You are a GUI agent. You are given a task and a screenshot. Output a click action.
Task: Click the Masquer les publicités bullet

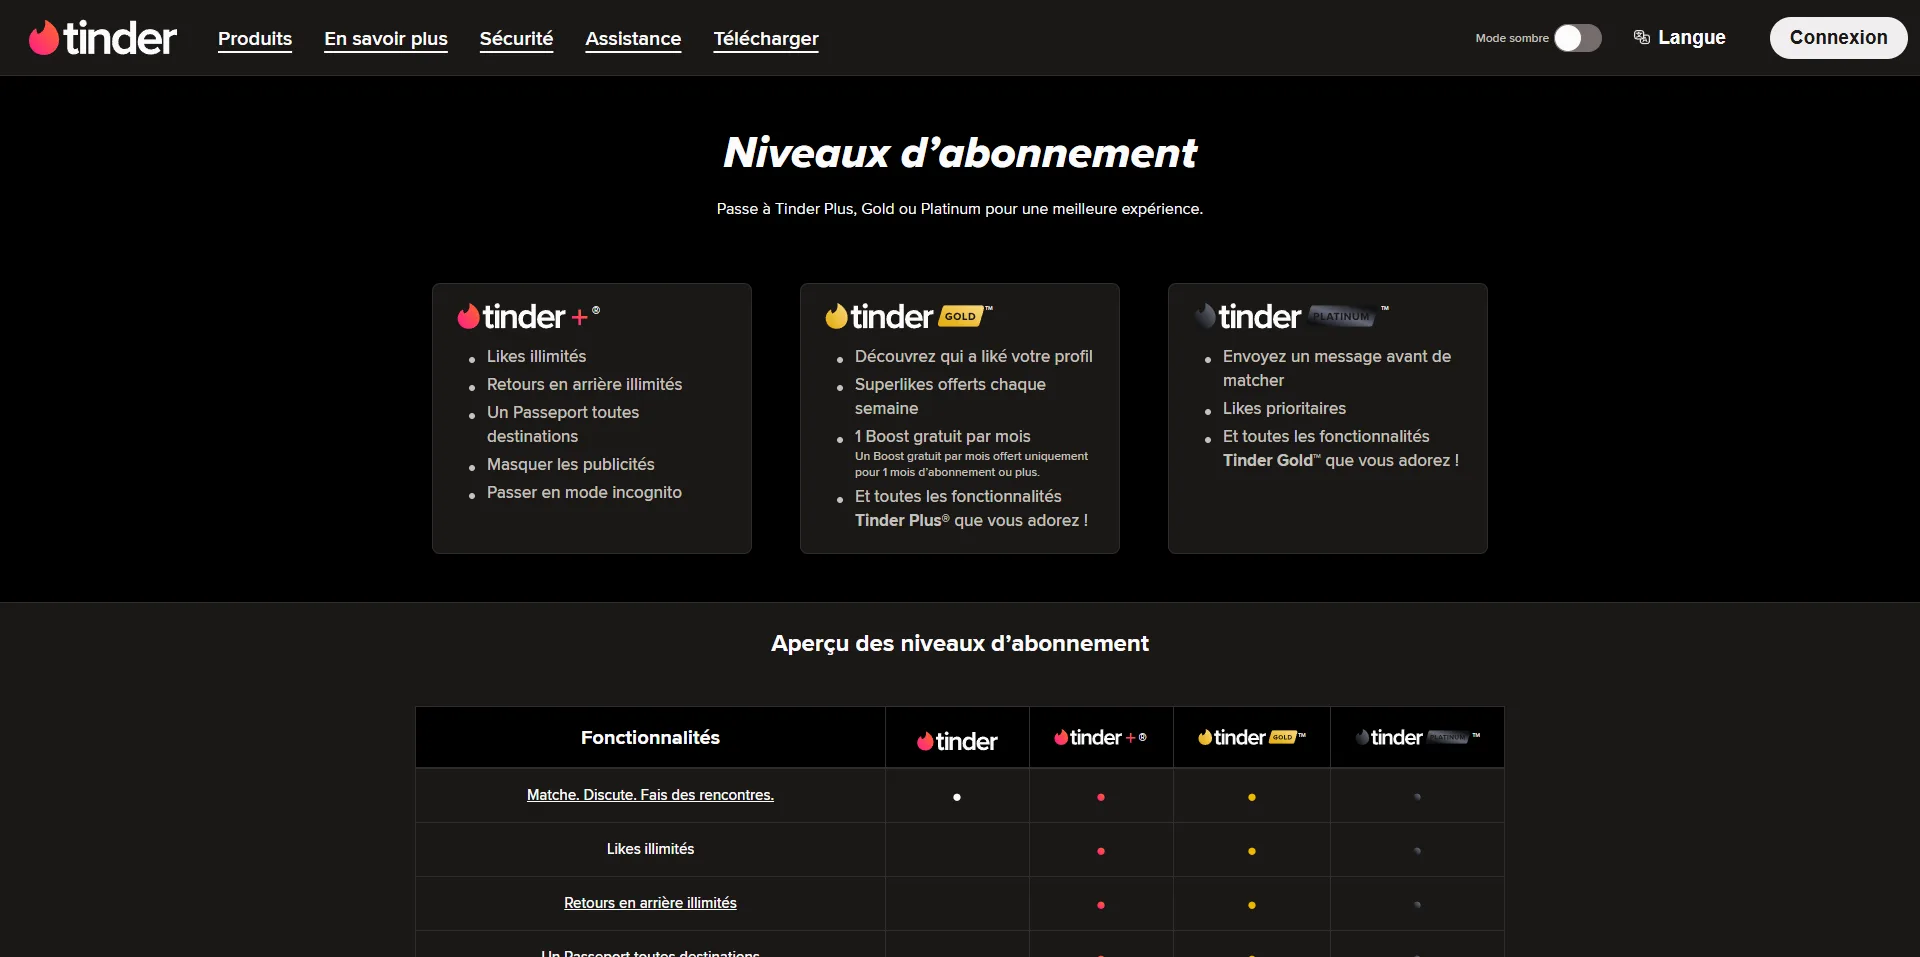(570, 464)
